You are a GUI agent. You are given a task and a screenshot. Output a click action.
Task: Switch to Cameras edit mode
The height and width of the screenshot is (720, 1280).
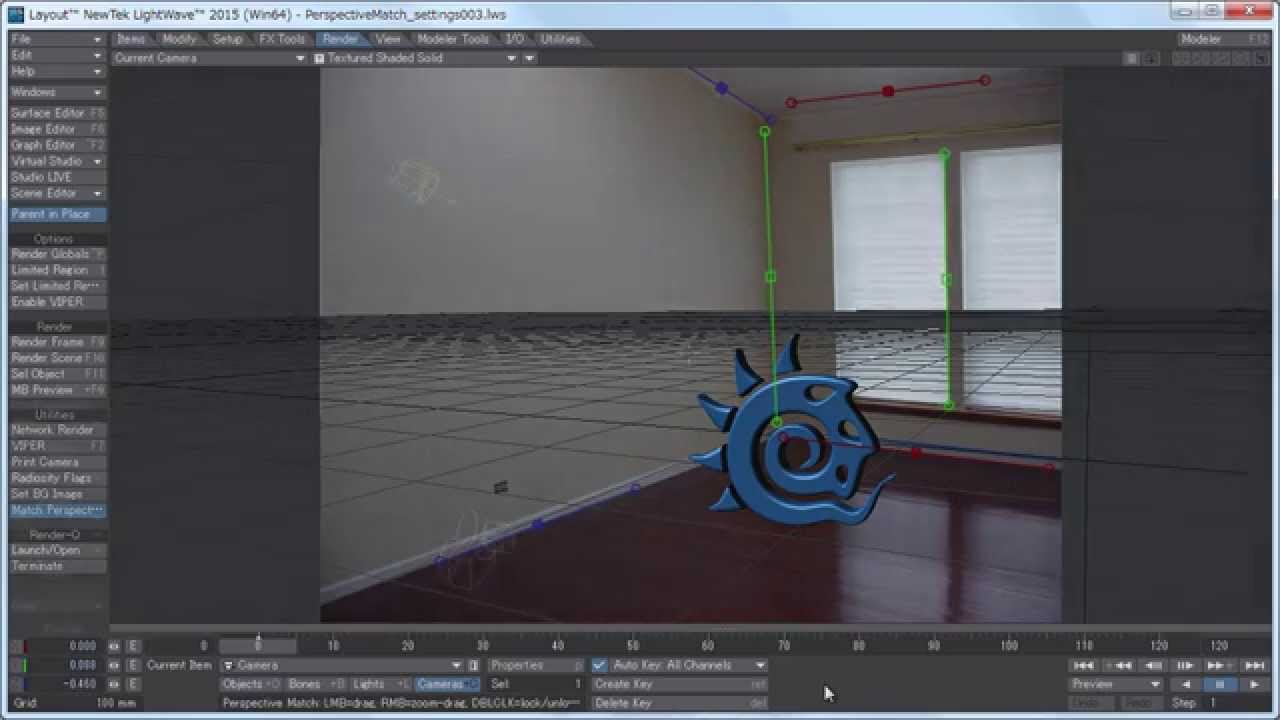coord(447,684)
